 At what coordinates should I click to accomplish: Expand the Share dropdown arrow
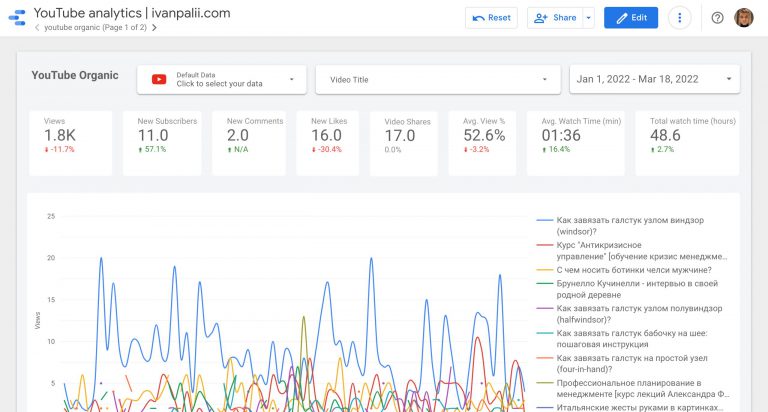click(x=588, y=18)
